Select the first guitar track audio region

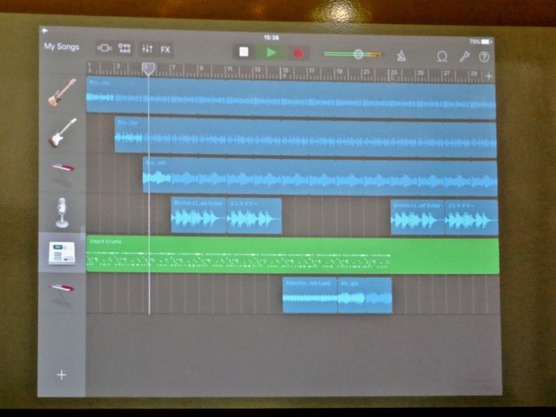coord(291,97)
